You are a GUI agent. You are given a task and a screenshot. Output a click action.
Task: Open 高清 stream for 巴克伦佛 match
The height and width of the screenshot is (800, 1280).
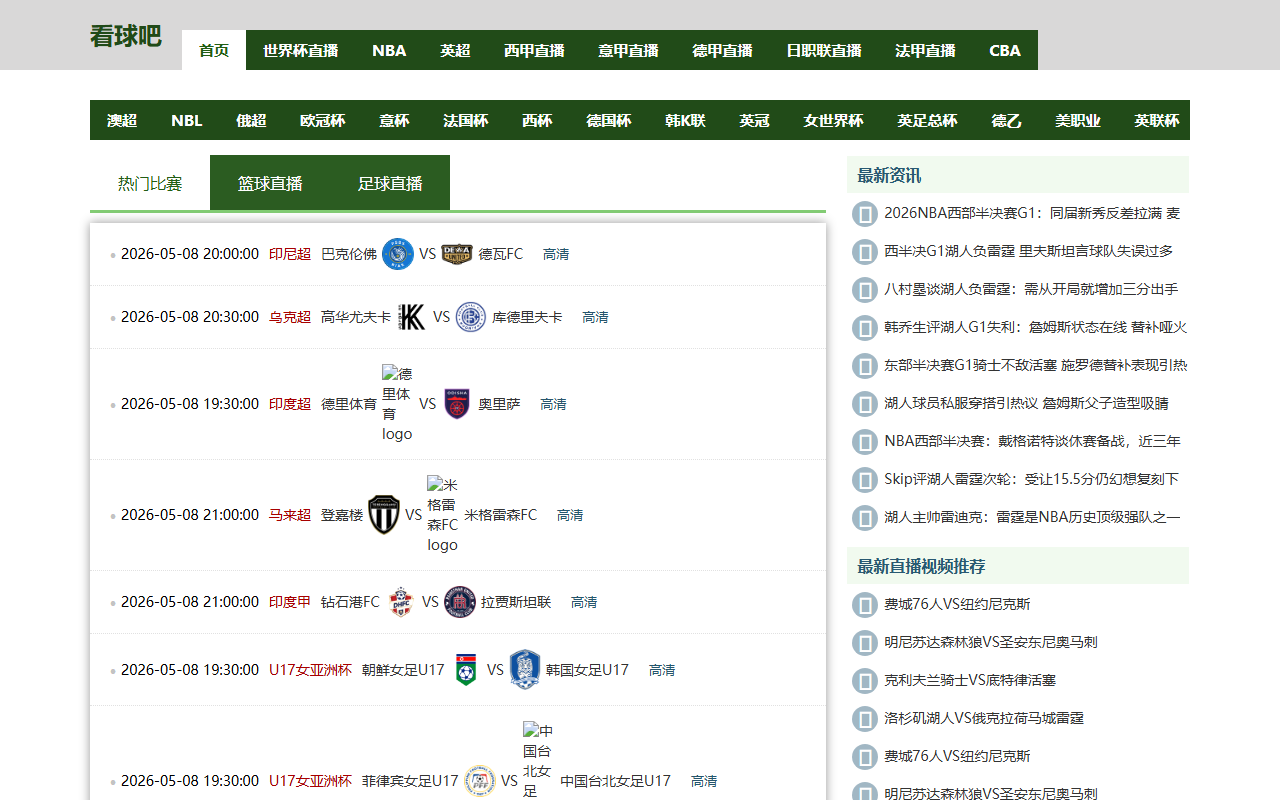[x=556, y=254]
